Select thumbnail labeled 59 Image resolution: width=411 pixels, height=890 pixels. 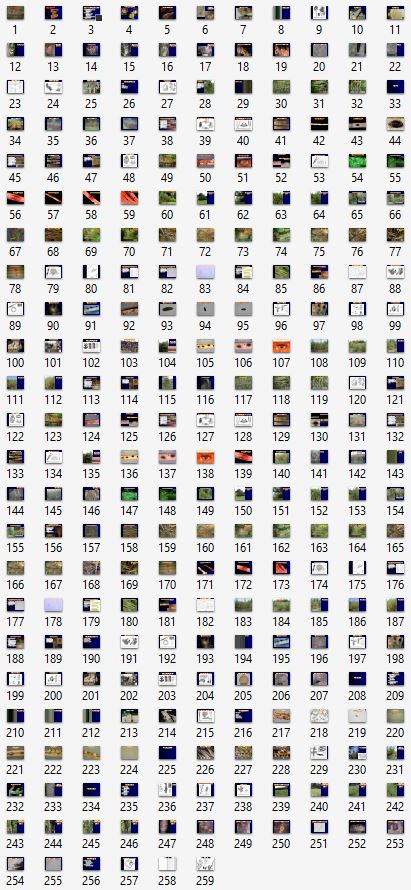pyautogui.click(x=129, y=198)
